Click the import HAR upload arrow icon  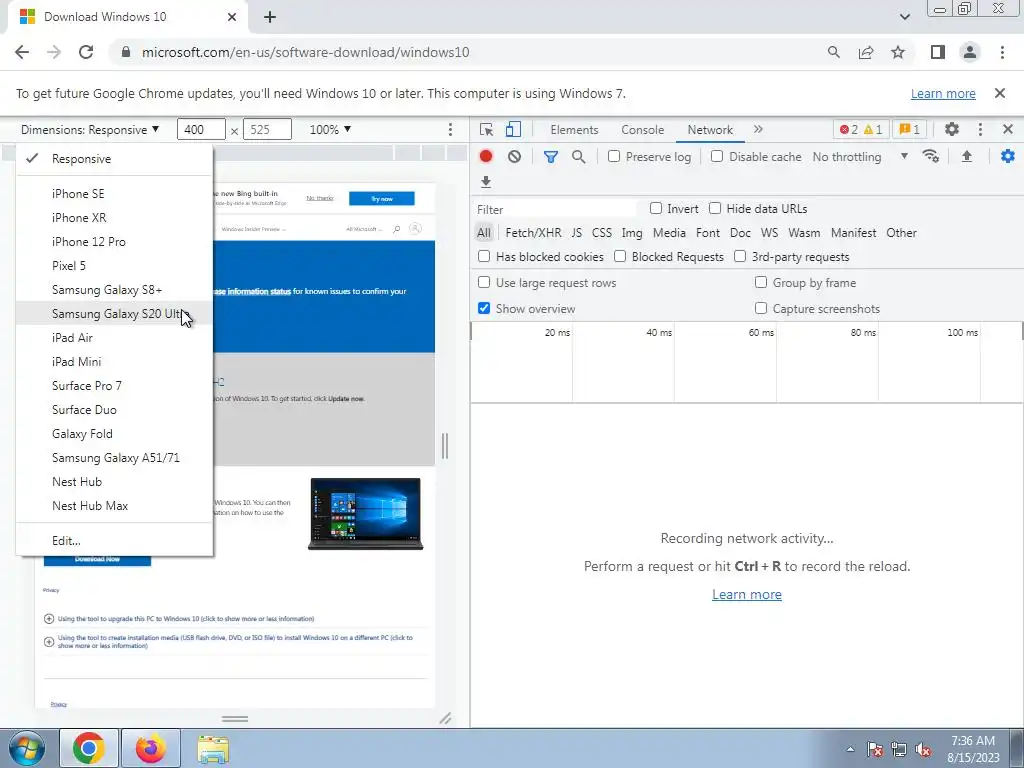point(967,157)
